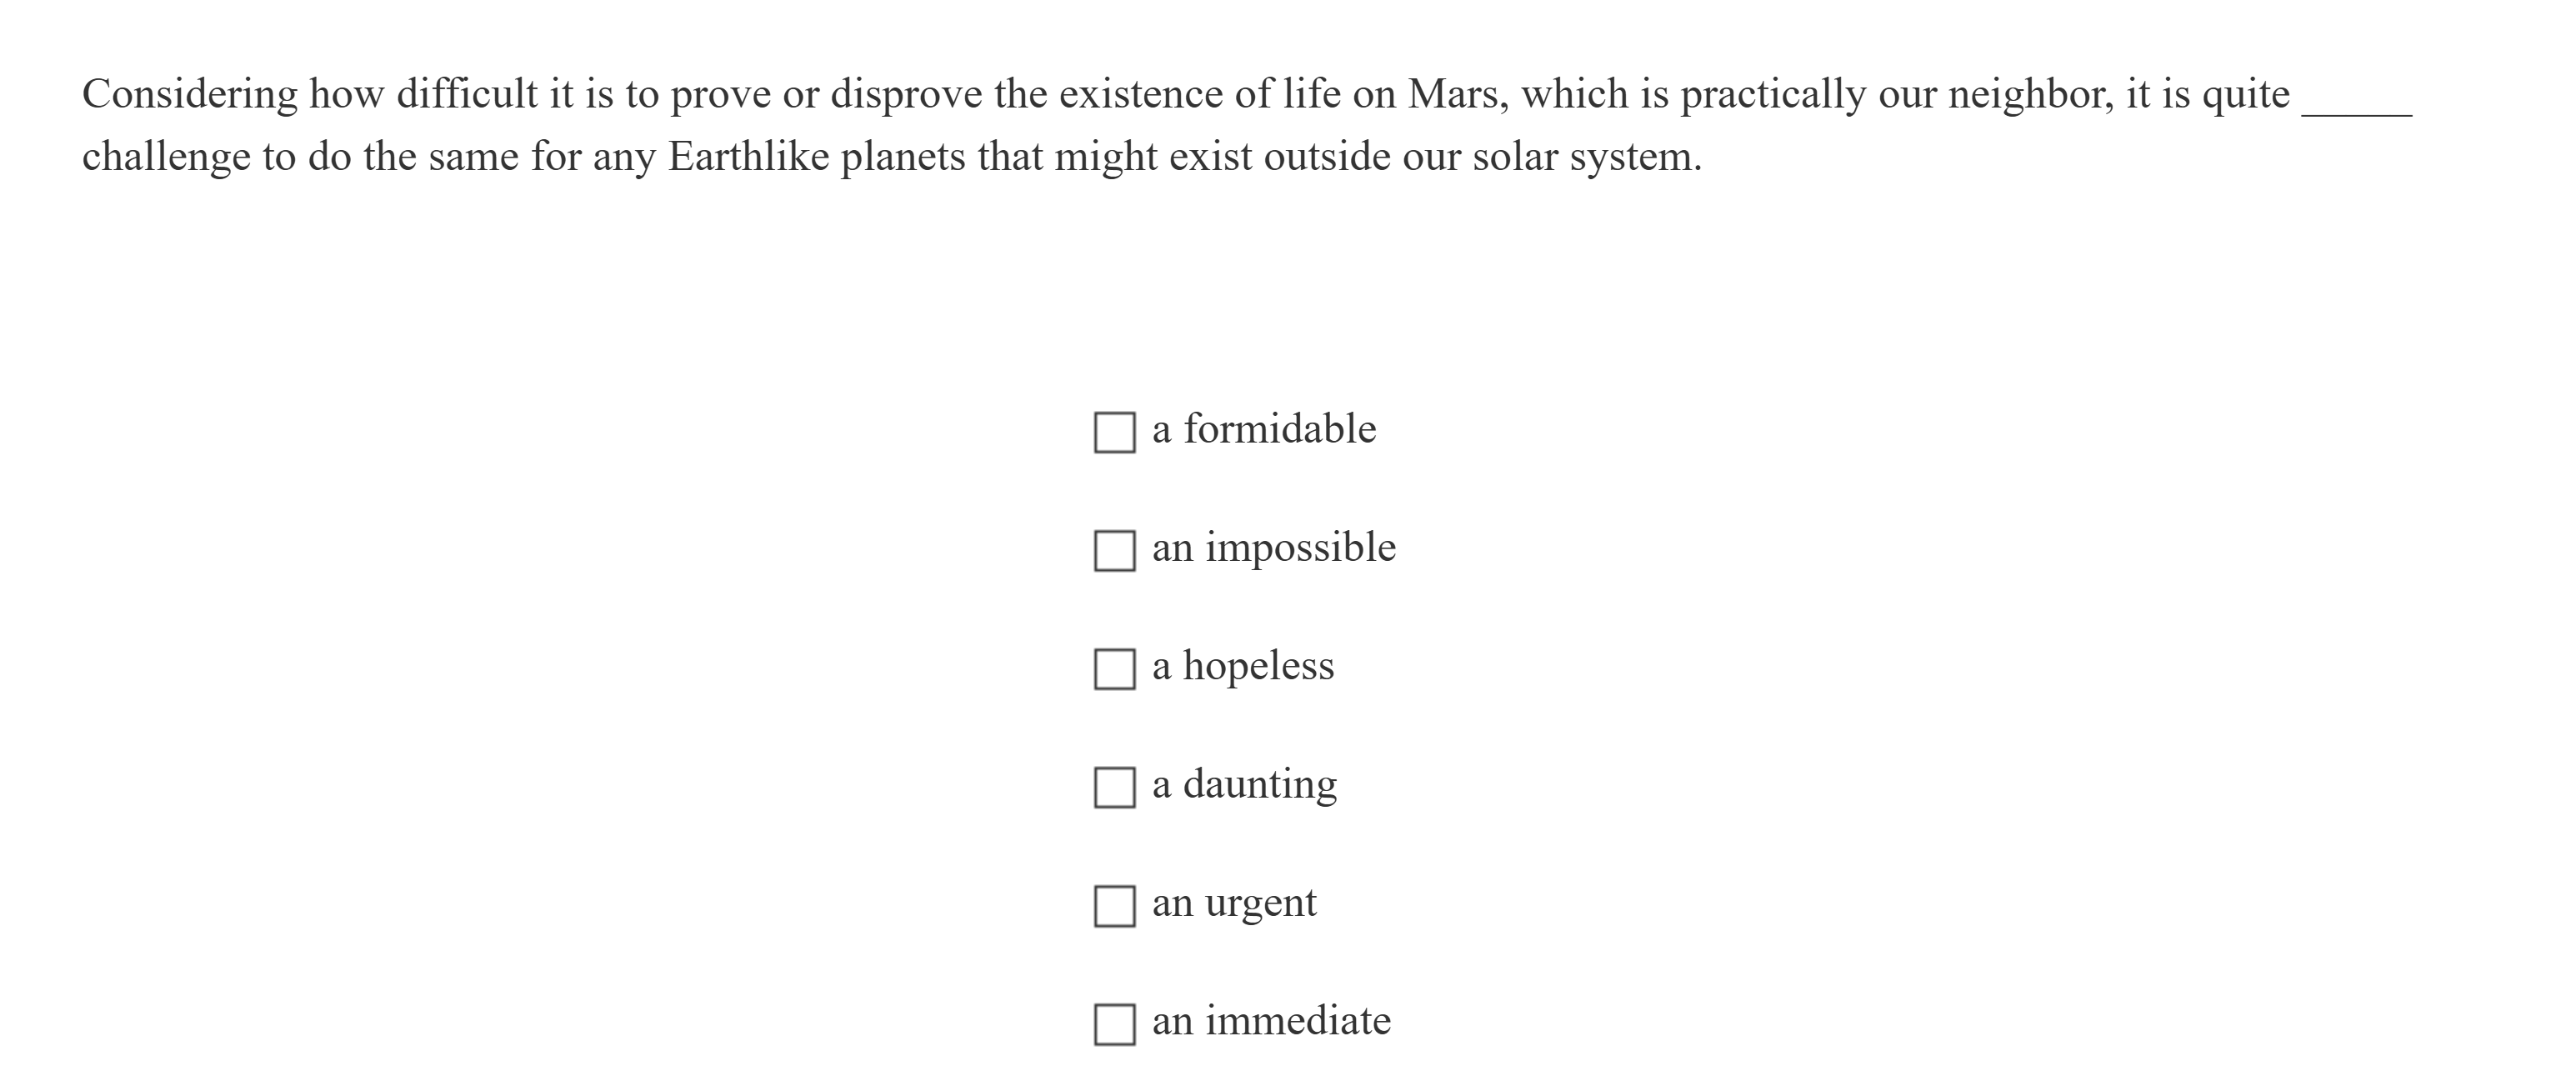This screenshot has width=2576, height=1071.
Task: Select the label text 'a daunting'
Action: pyautogui.click(x=1245, y=785)
